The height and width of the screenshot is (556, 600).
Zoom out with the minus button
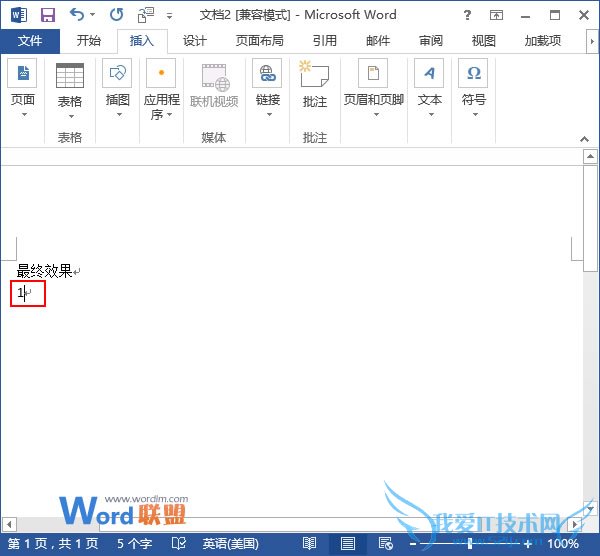413,544
